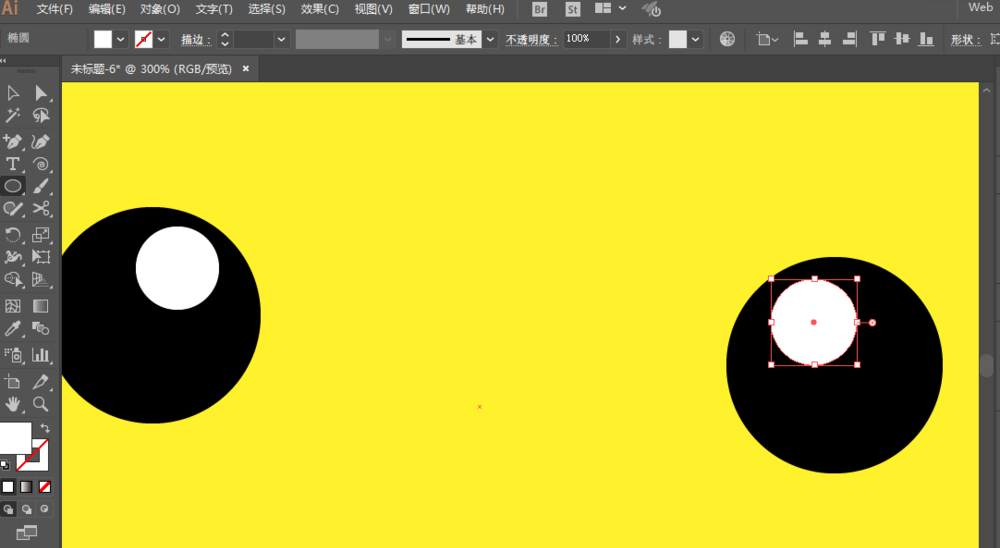
Task: Open the arrange documents dropdown
Action: 610,9
